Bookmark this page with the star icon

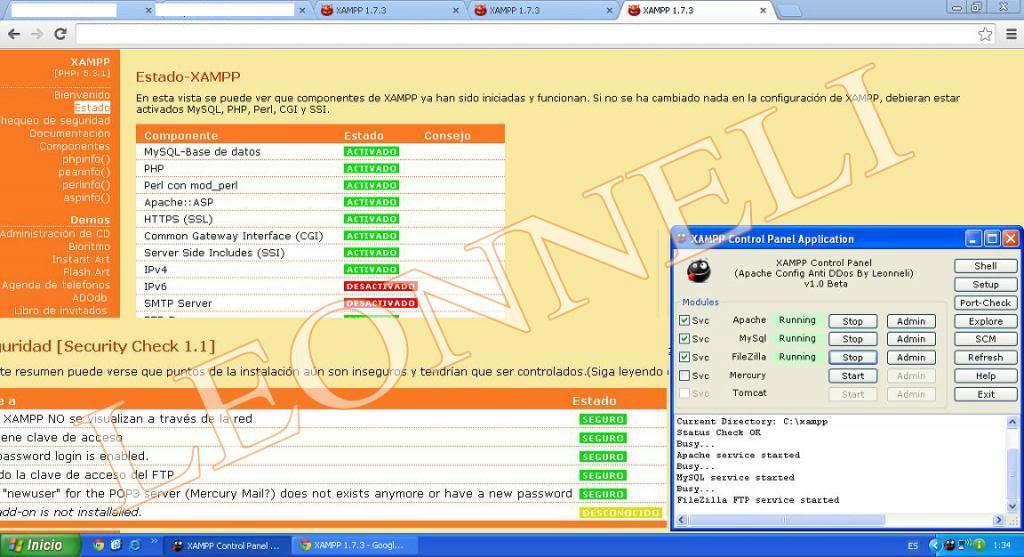tap(985, 34)
